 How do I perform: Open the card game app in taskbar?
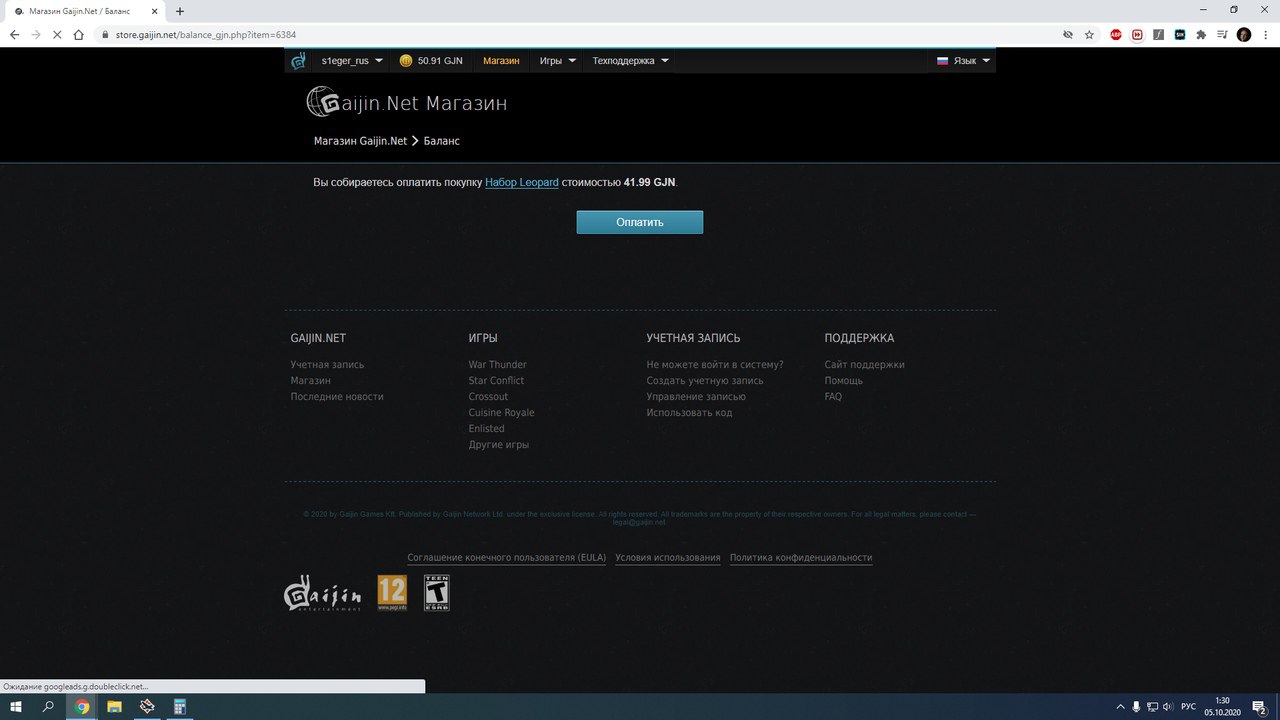click(147, 707)
